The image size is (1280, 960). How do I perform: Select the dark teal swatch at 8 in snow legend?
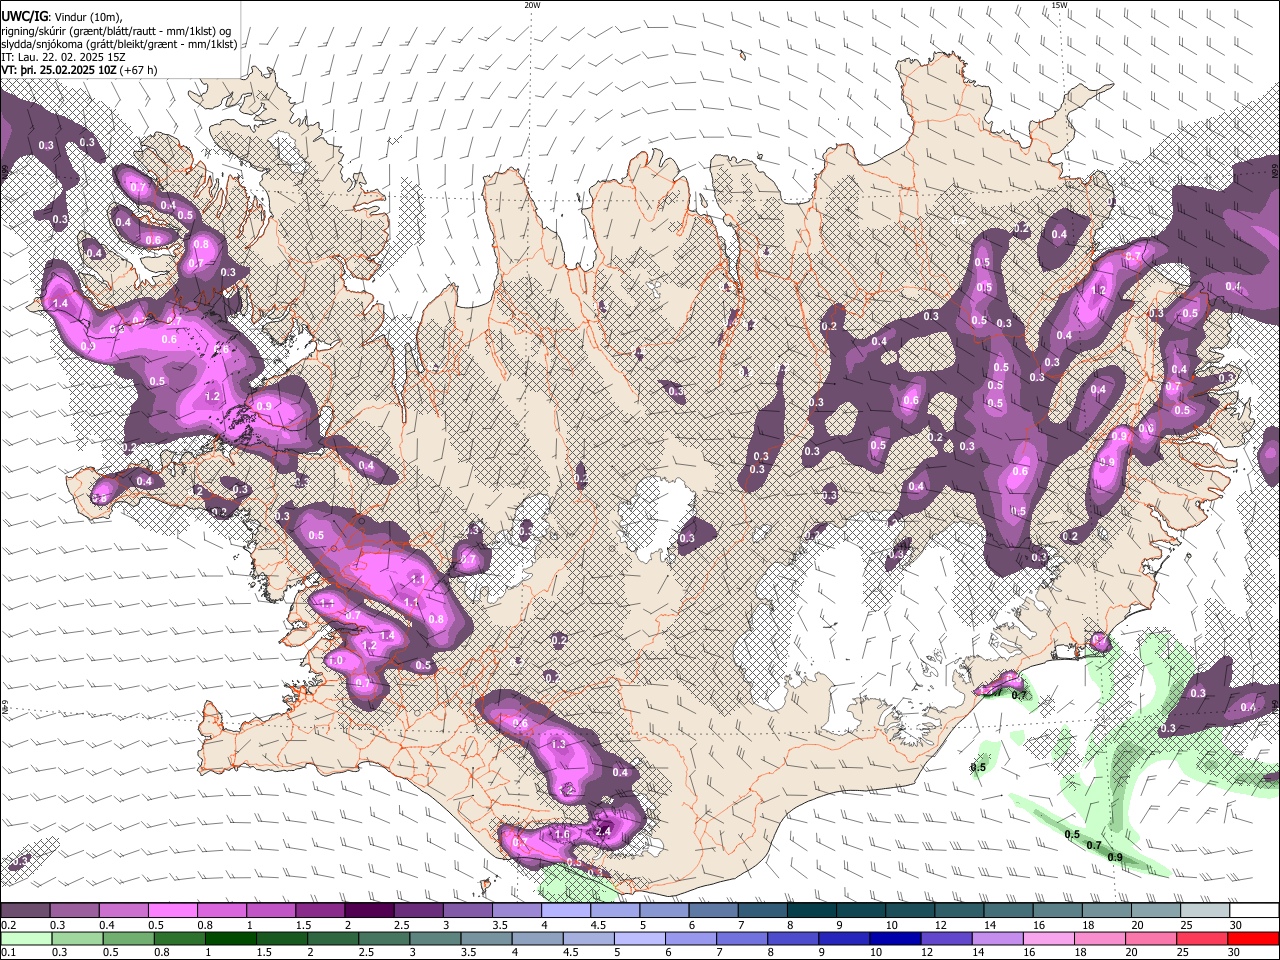pyautogui.click(x=812, y=911)
